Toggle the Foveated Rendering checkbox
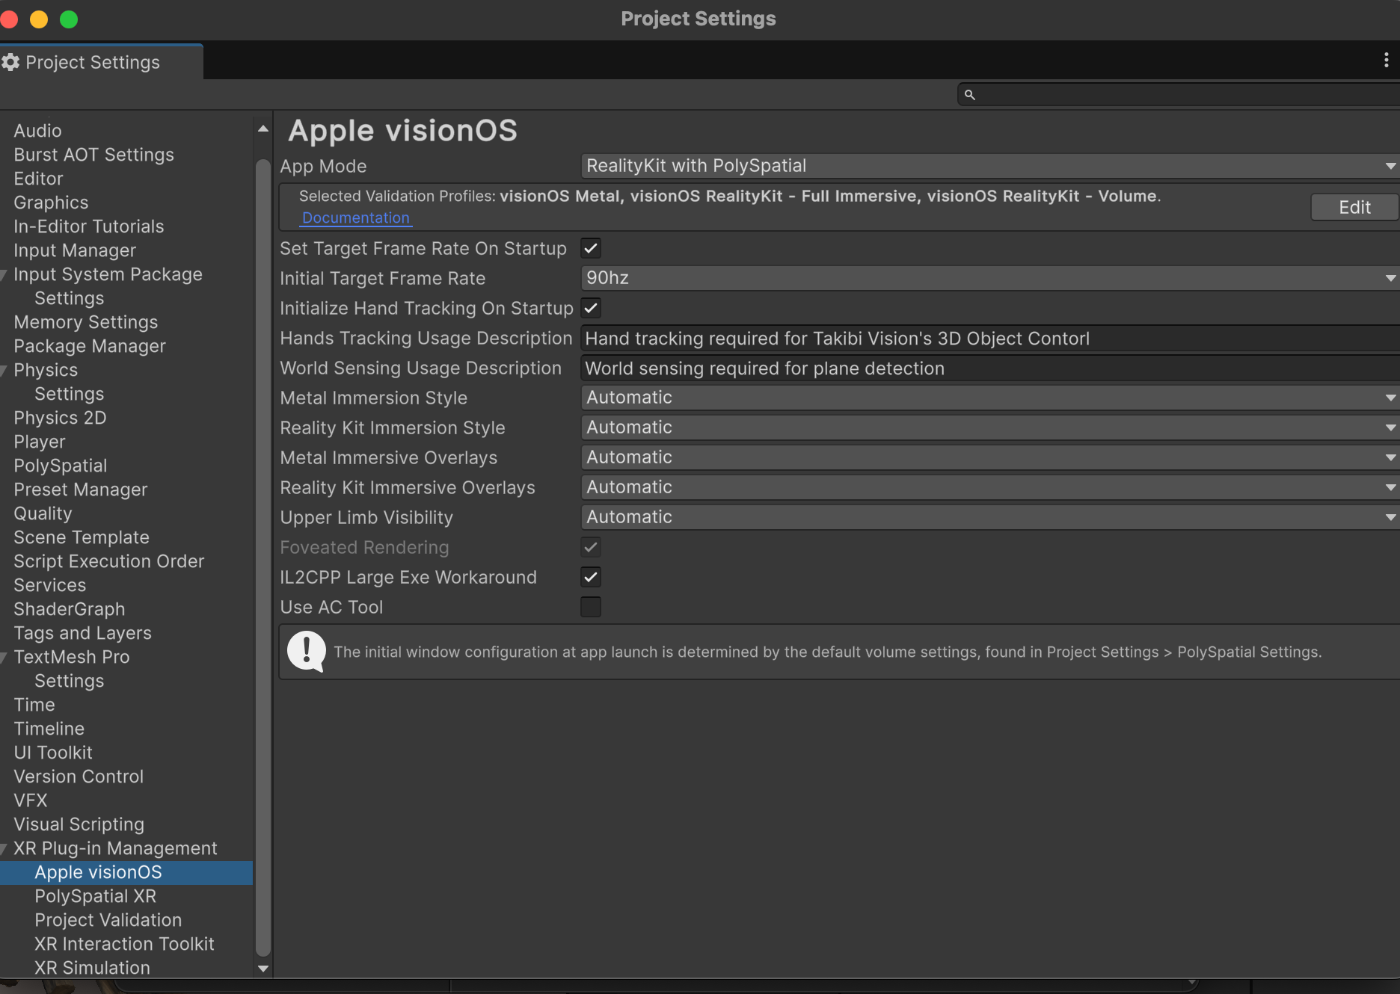1400x994 pixels. click(x=591, y=547)
